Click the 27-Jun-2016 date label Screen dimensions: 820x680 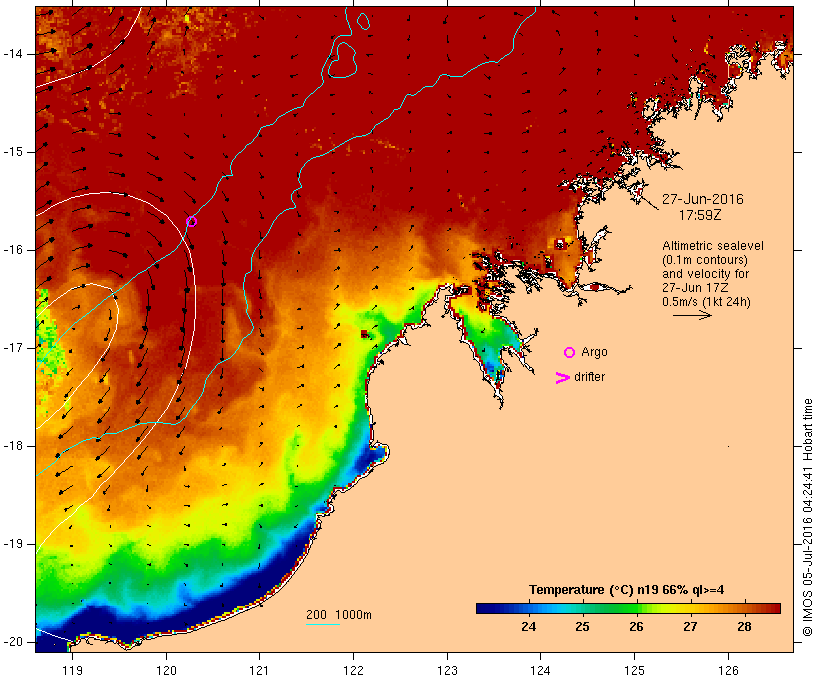(702, 199)
